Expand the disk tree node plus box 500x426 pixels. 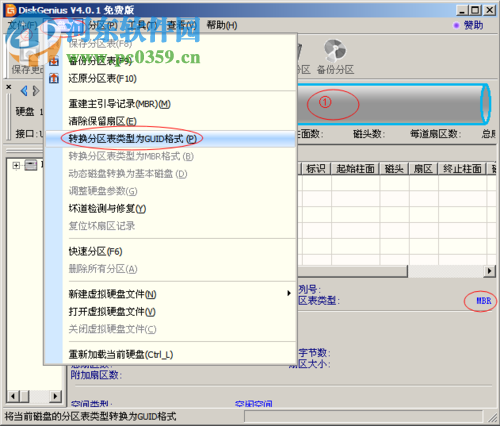pos(16,165)
